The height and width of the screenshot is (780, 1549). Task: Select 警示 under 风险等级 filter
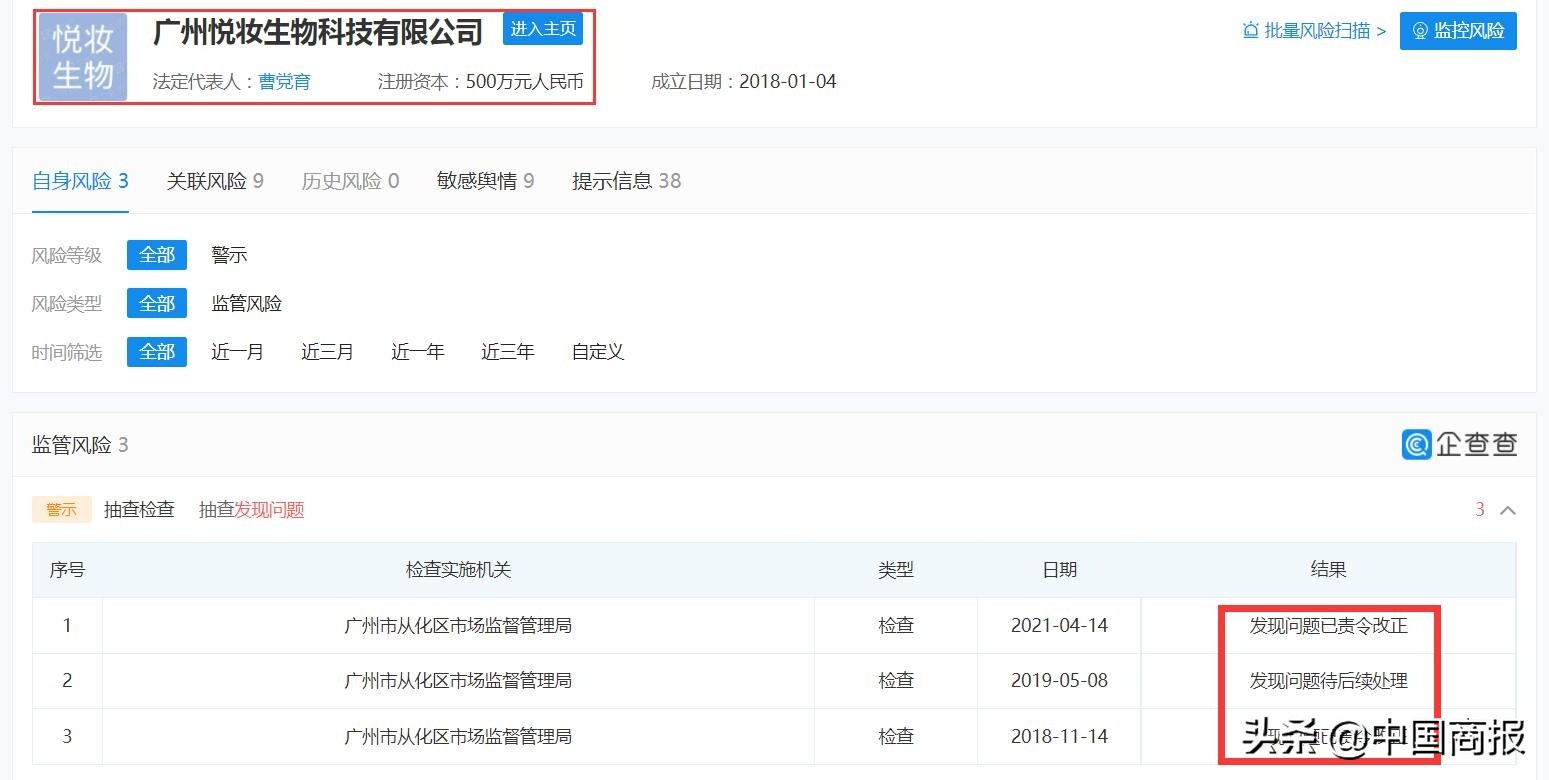click(x=228, y=255)
